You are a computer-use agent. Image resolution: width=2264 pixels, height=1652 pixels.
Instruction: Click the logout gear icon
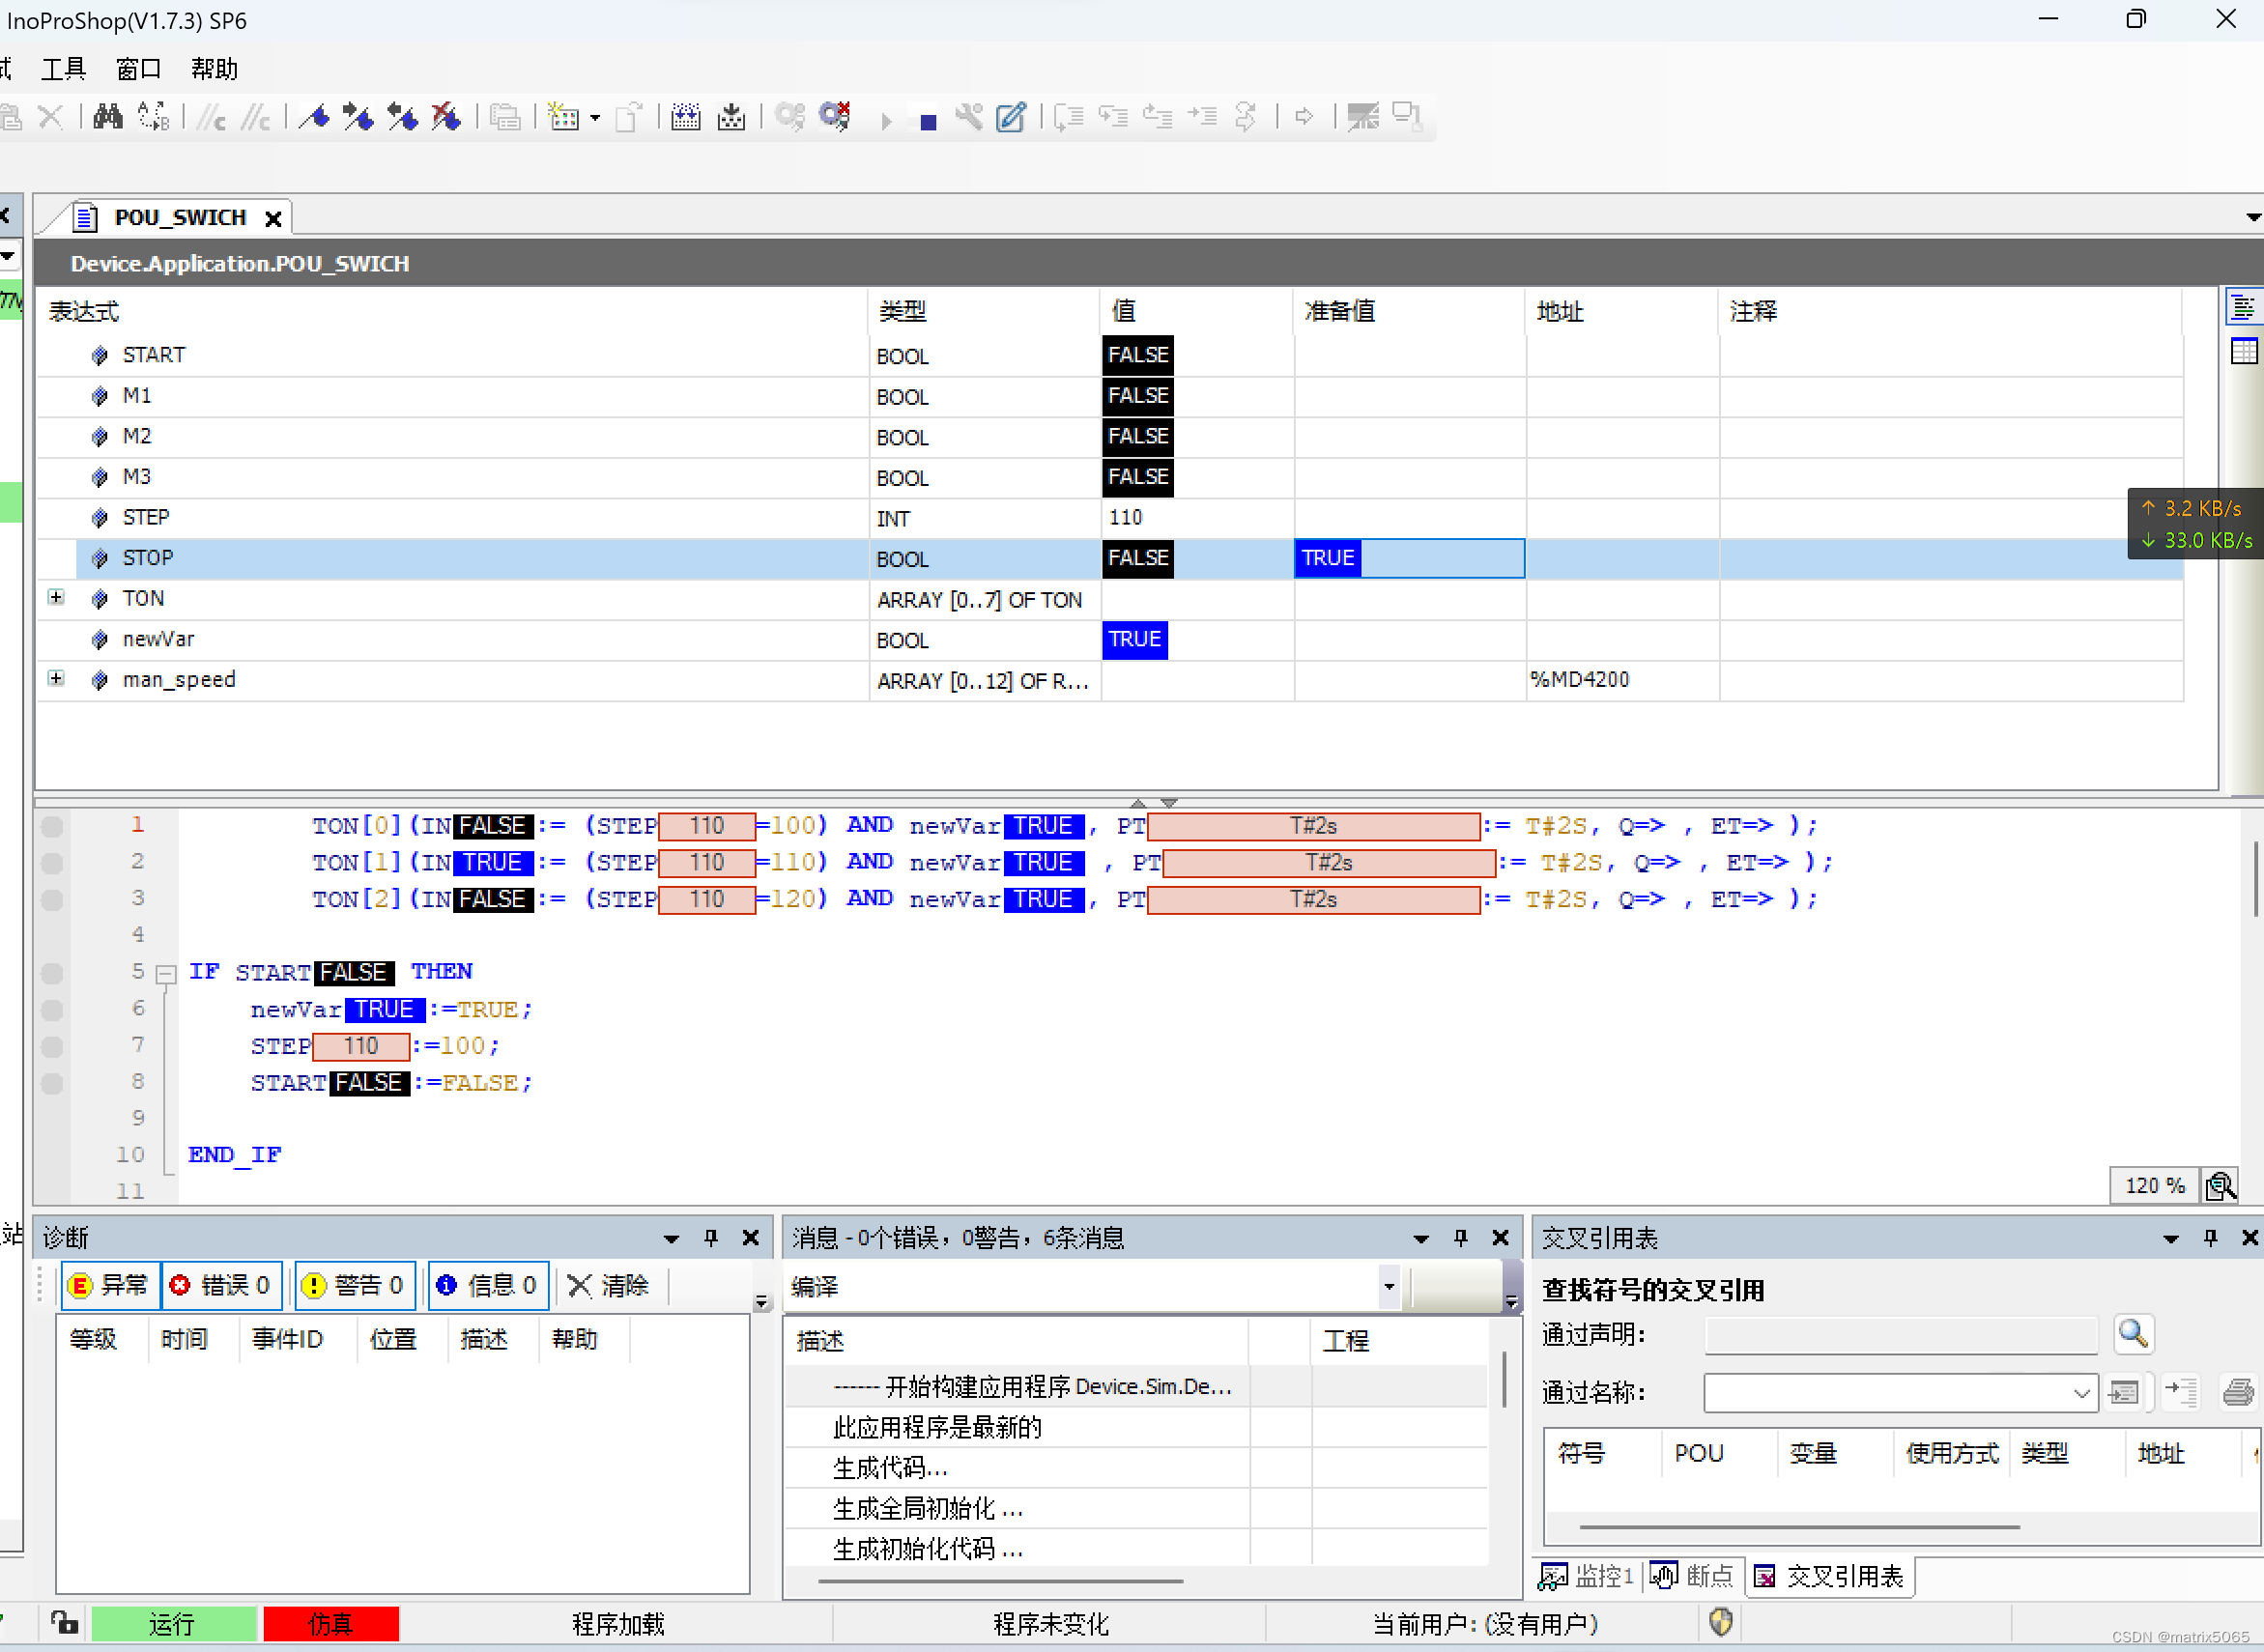(834, 117)
